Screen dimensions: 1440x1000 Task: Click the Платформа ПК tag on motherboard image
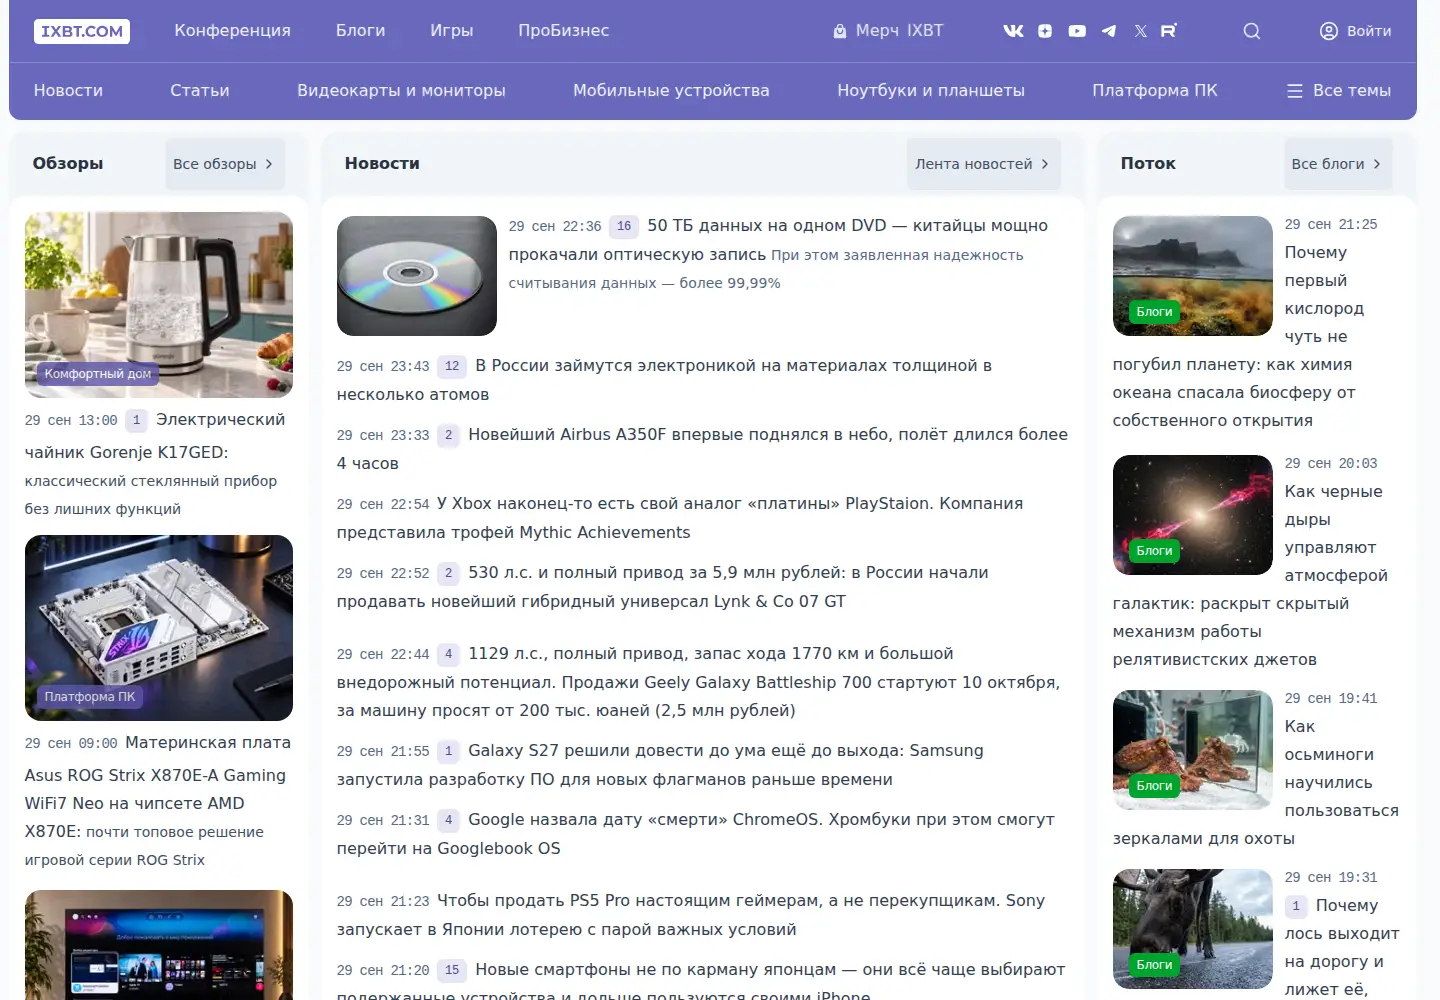pos(90,697)
